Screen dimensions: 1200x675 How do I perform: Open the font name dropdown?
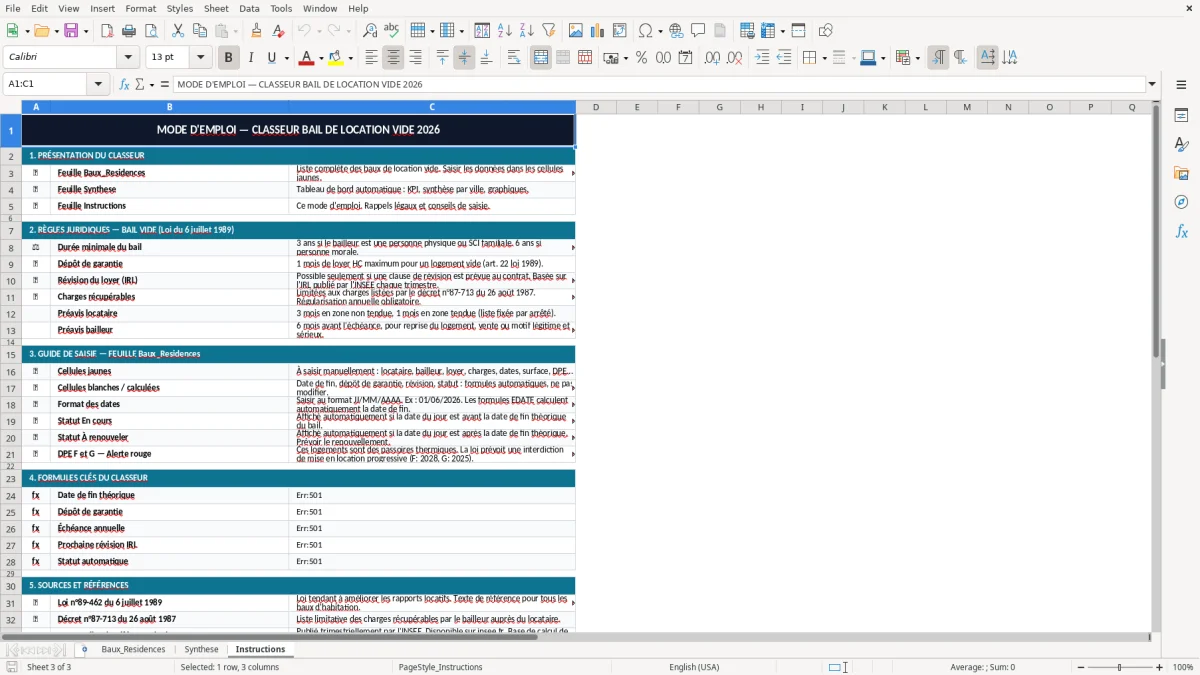pyautogui.click(x=126, y=58)
